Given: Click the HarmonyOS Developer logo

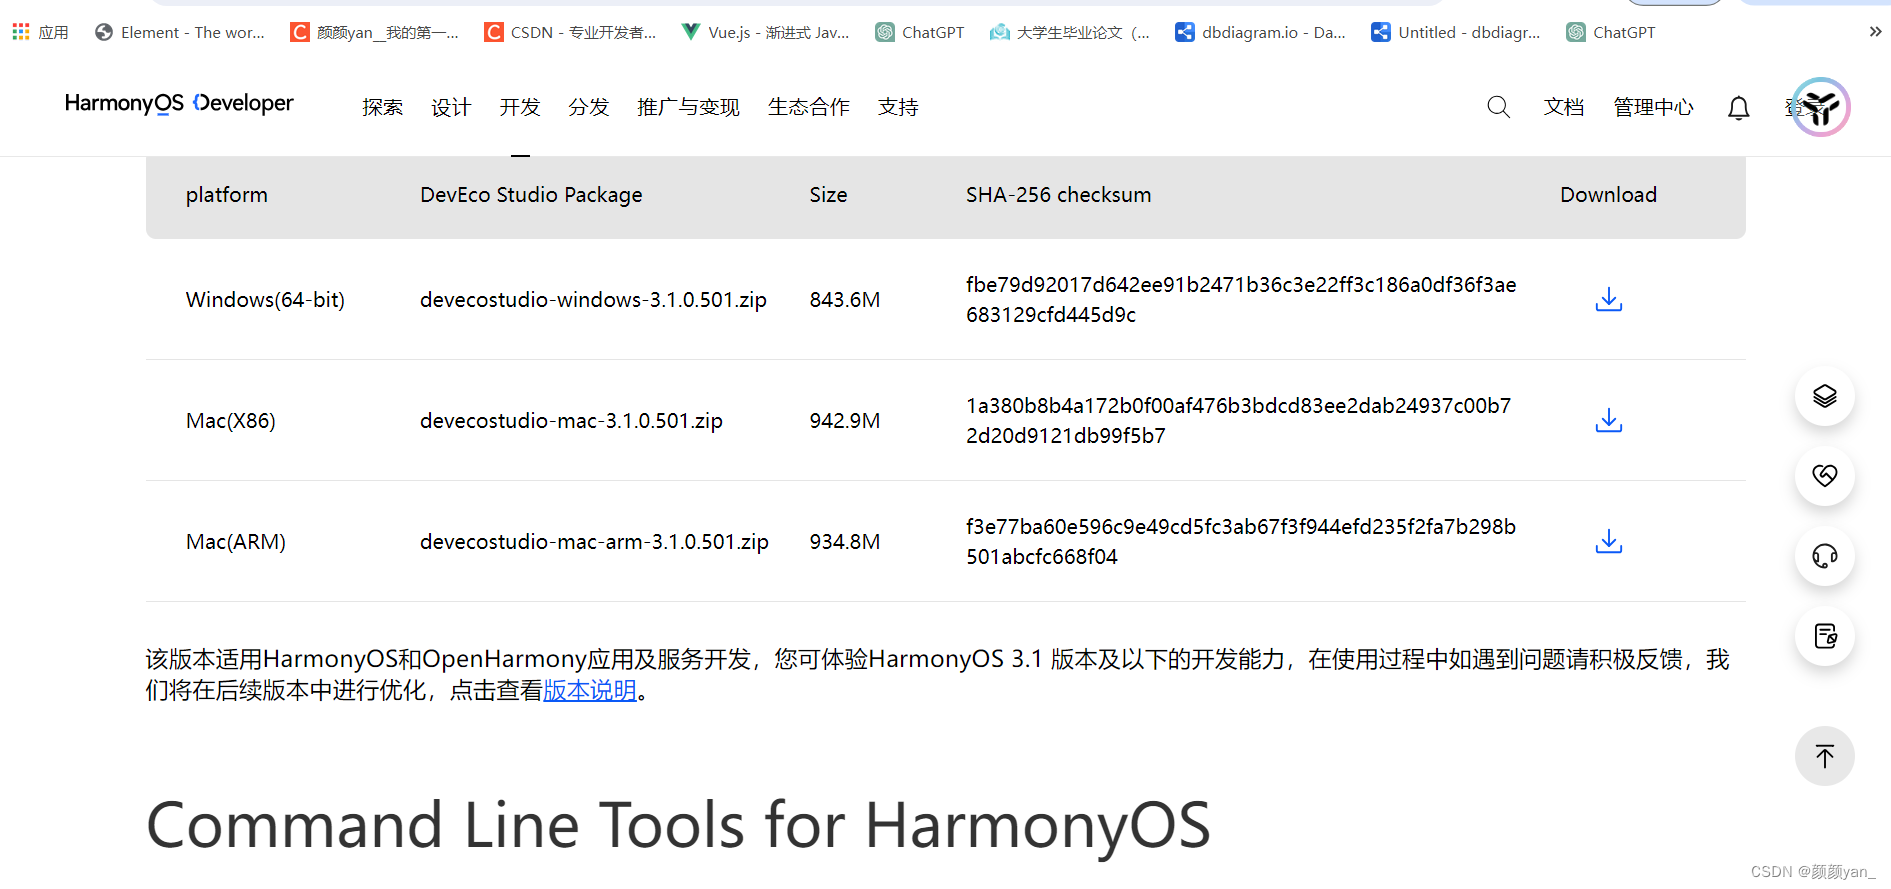Looking at the screenshot, I should tap(179, 103).
